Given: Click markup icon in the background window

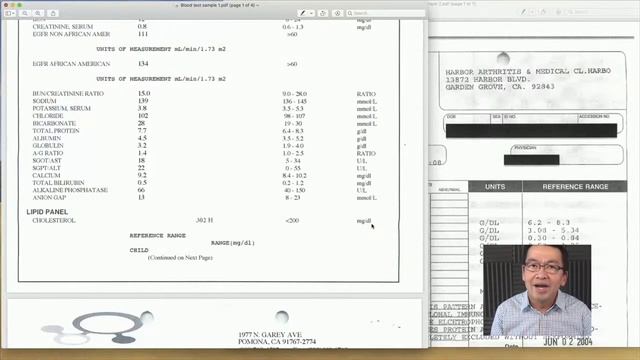Looking at the screenshot, I should [558, 12].
